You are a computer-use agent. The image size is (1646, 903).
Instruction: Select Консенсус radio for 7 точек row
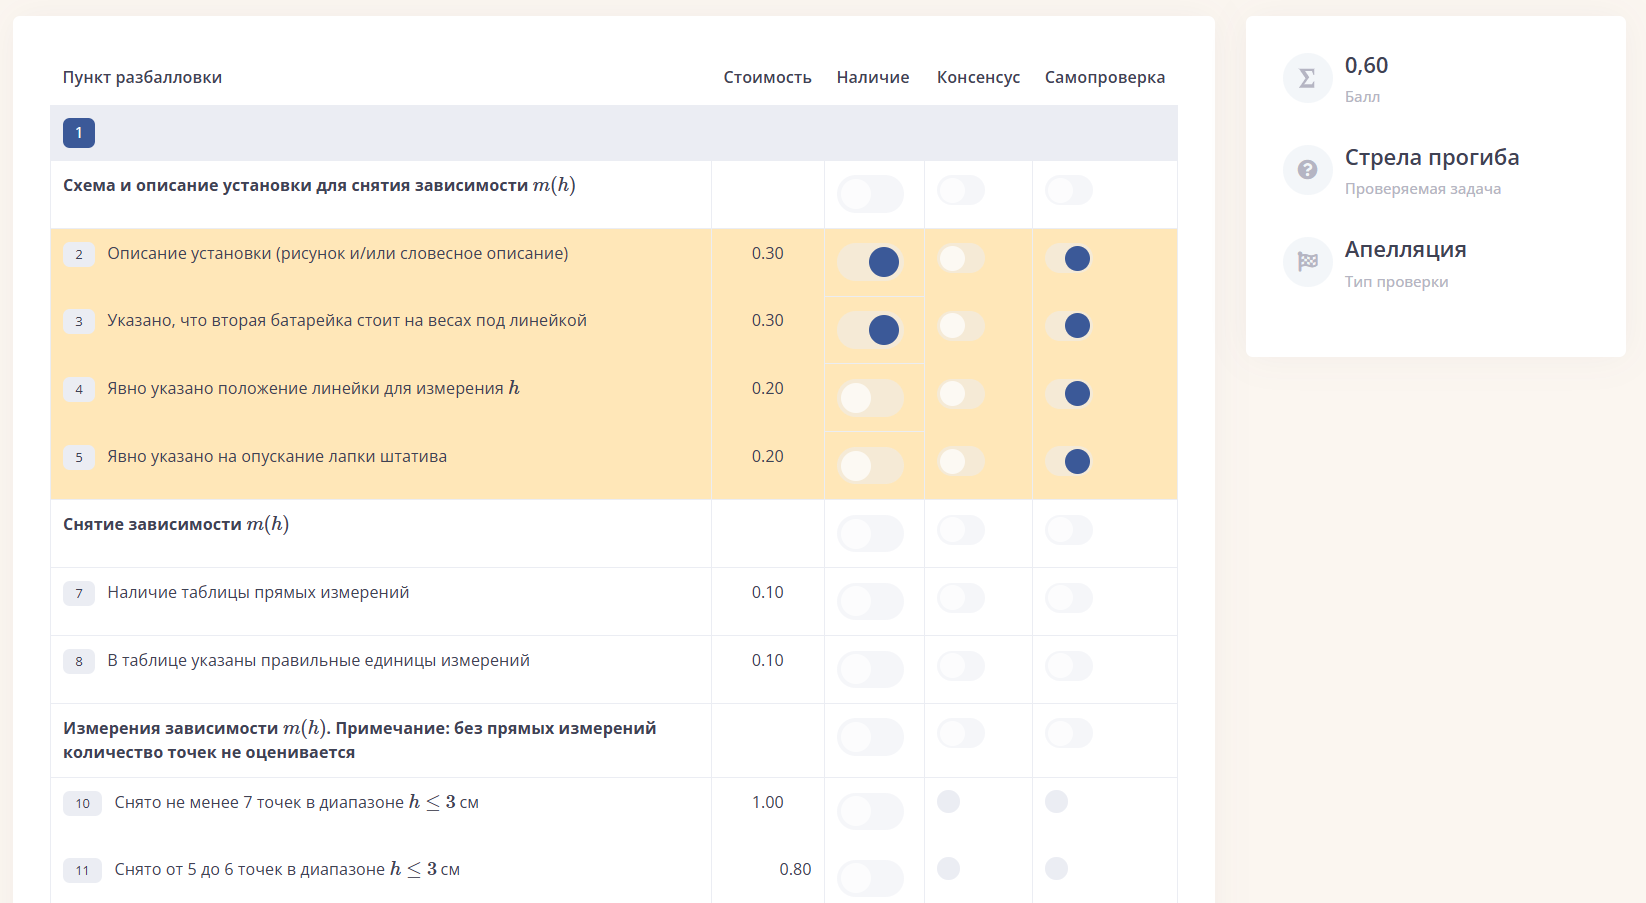point(949,801)
